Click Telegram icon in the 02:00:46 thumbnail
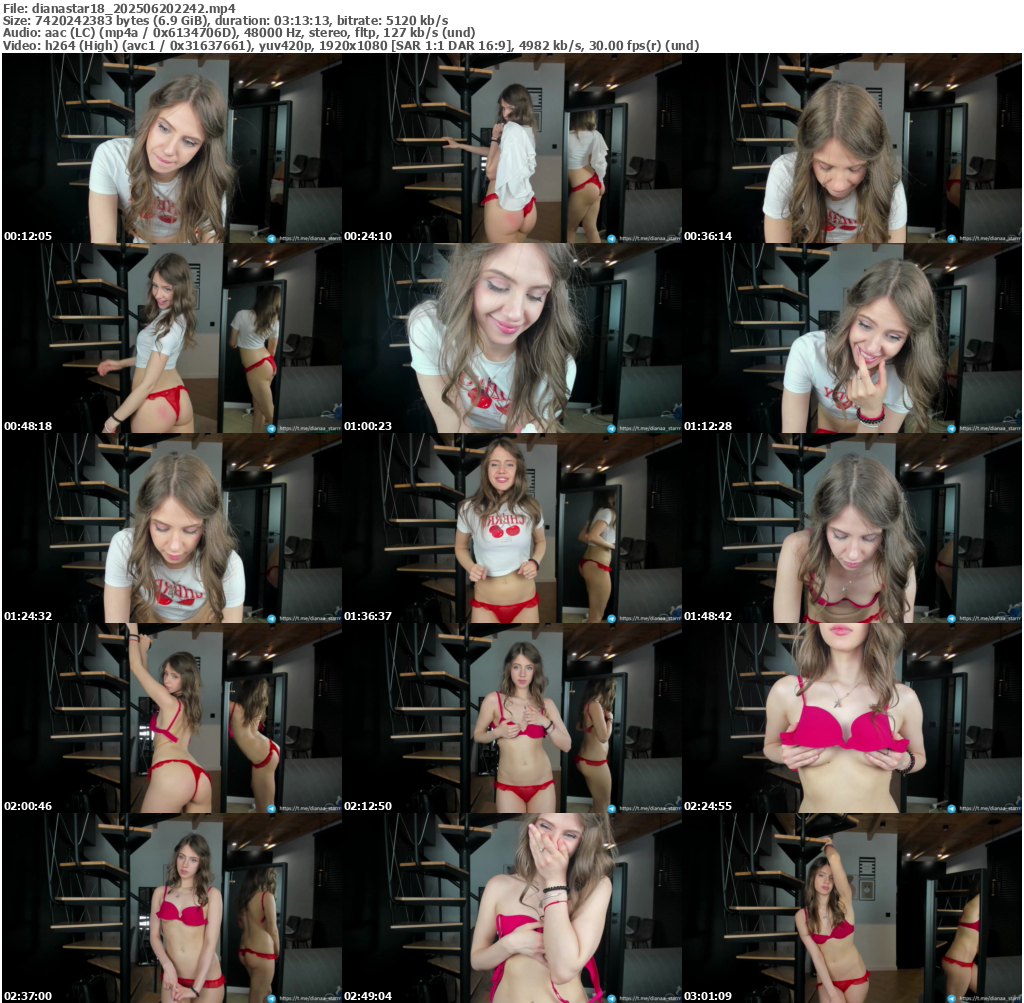1024x1003 pixels. 271,808
